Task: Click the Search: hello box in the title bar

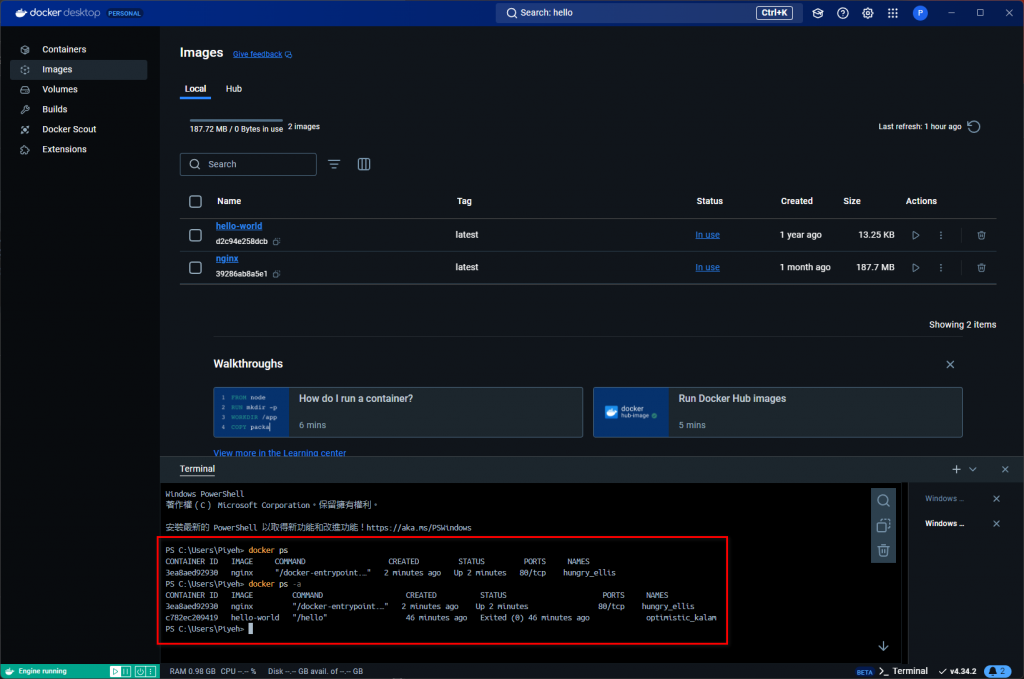Action: click(648, 13)
